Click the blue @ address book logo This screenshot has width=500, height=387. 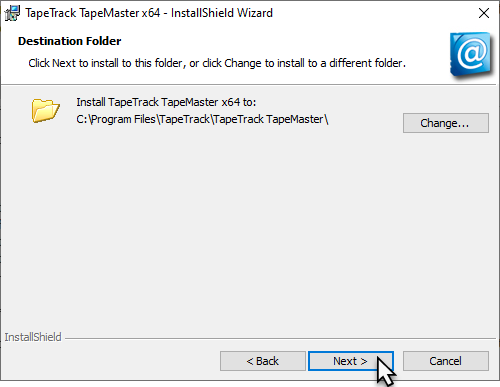coord(471,55)
